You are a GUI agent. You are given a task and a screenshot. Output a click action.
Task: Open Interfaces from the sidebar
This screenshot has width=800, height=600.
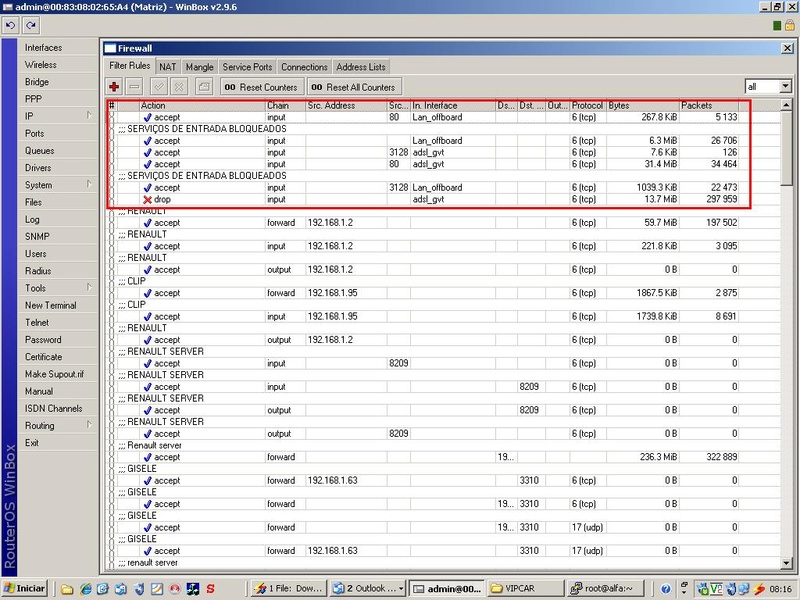pyautogui.click(x=57, y=47)
